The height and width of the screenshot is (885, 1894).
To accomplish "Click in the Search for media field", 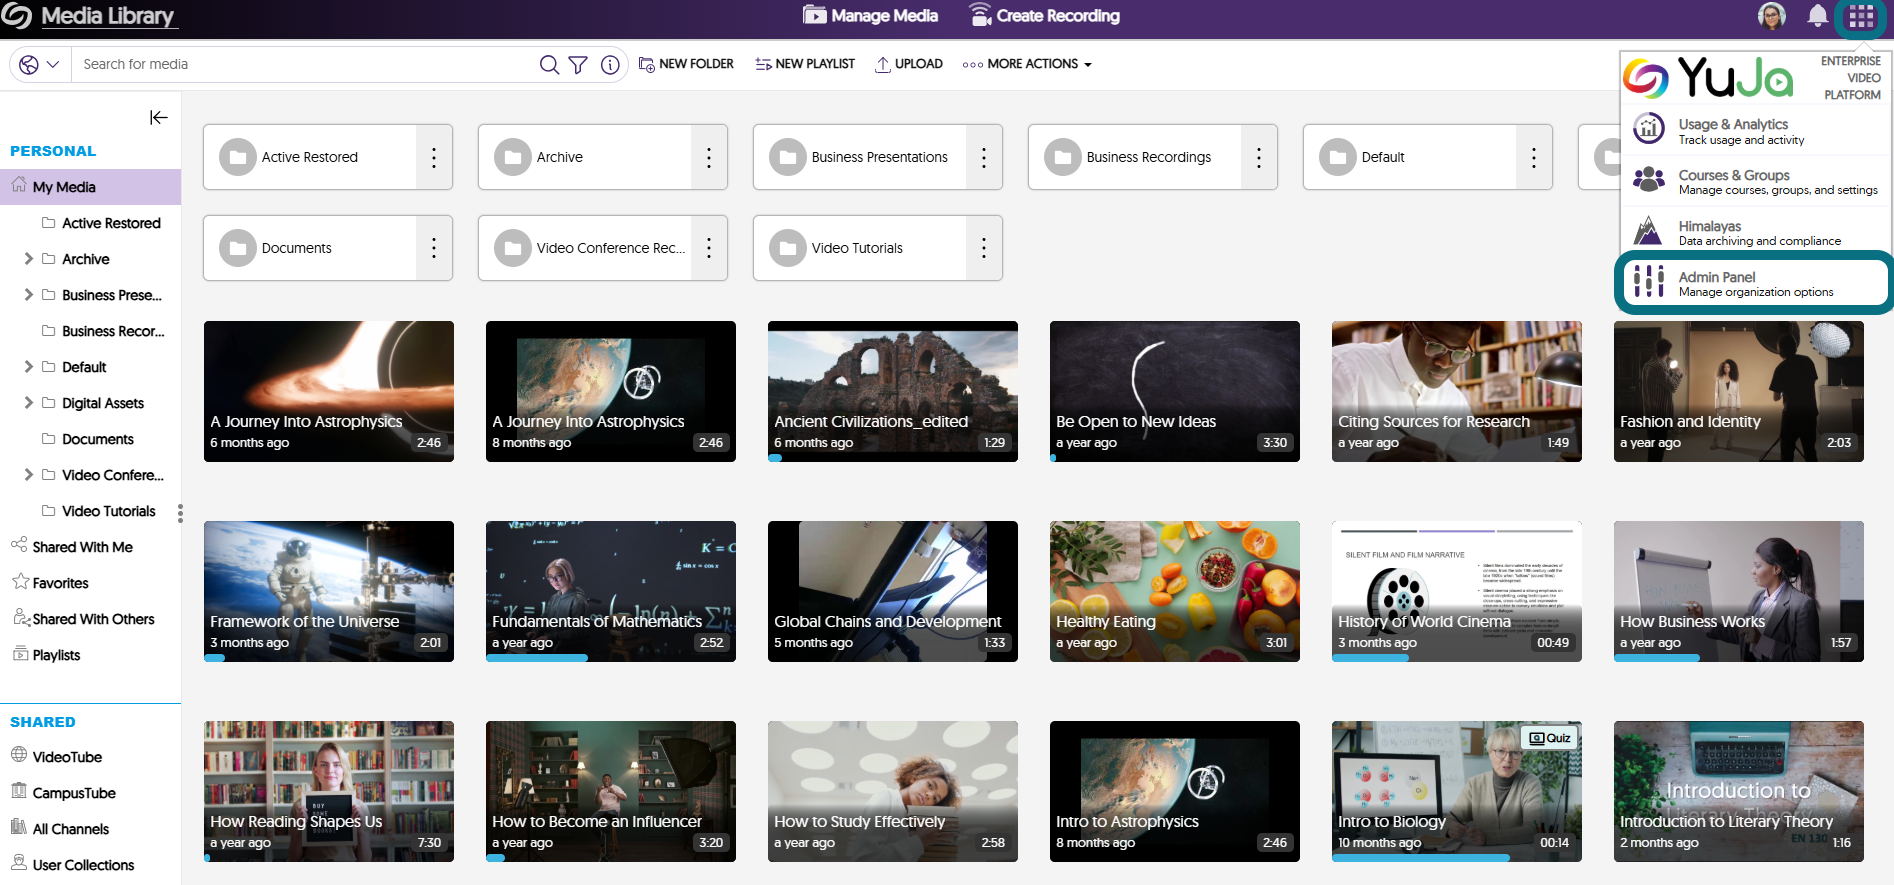I will [306, 64].
